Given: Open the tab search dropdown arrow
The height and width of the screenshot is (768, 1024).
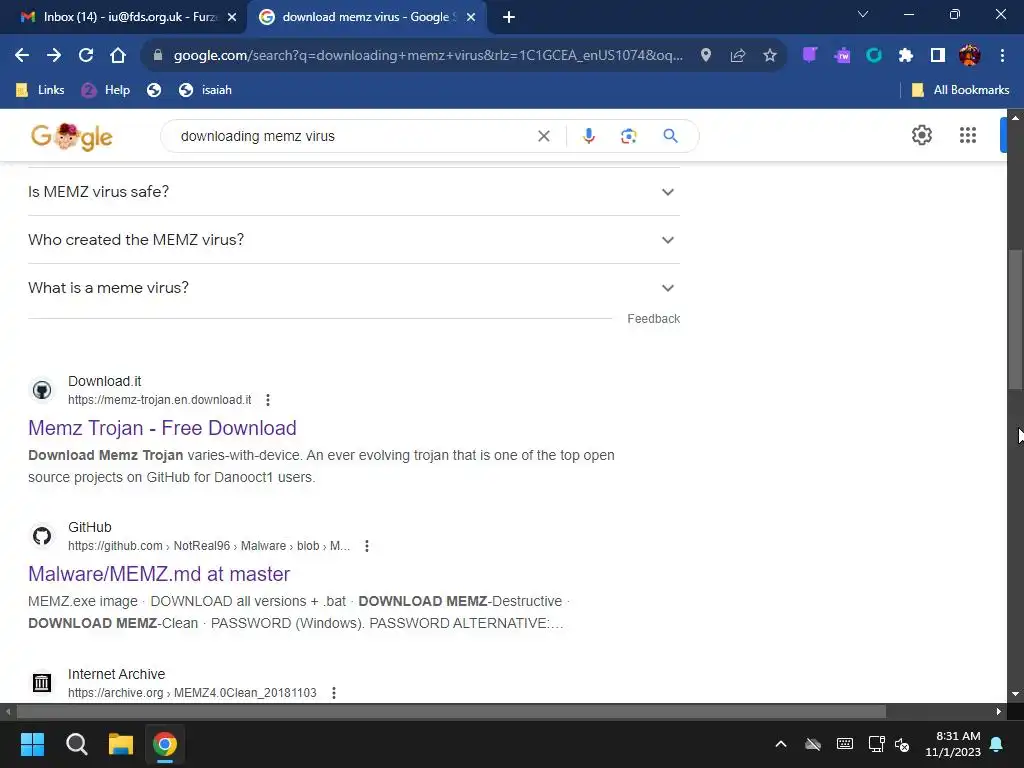Looking at the screenshot, I should [863, 14].
